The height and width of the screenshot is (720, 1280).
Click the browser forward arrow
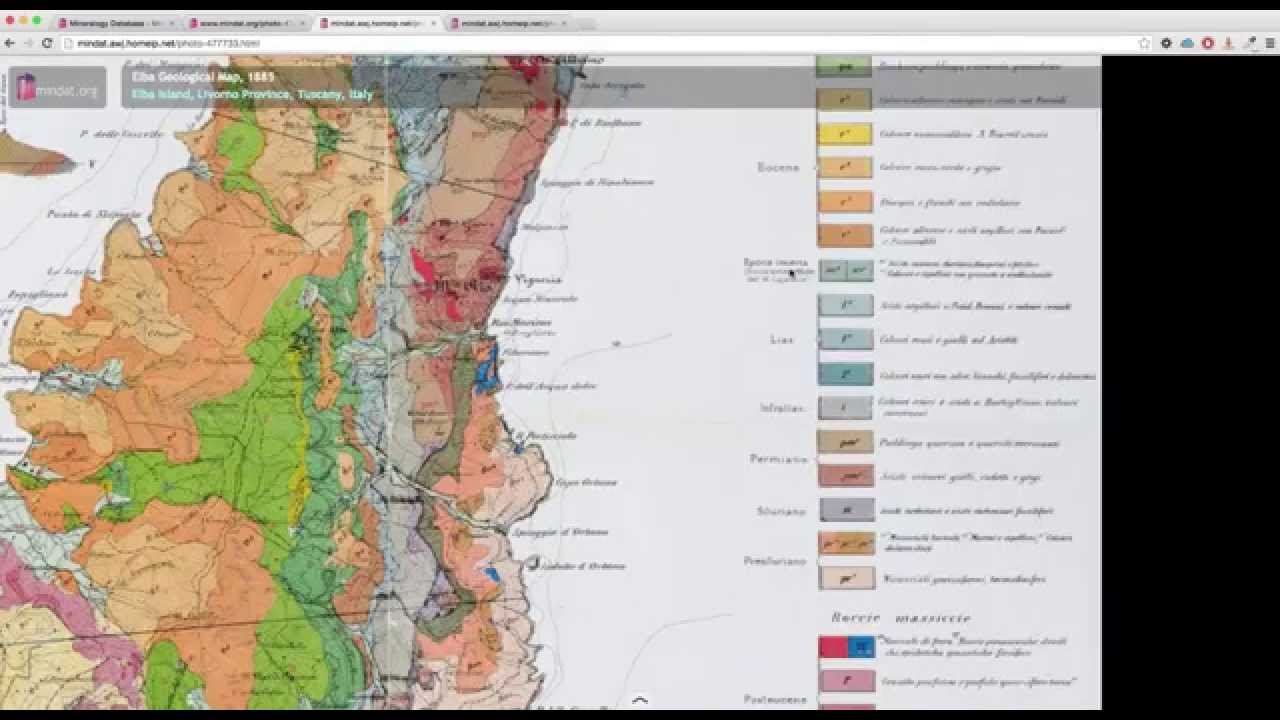(x=27, y=43)
